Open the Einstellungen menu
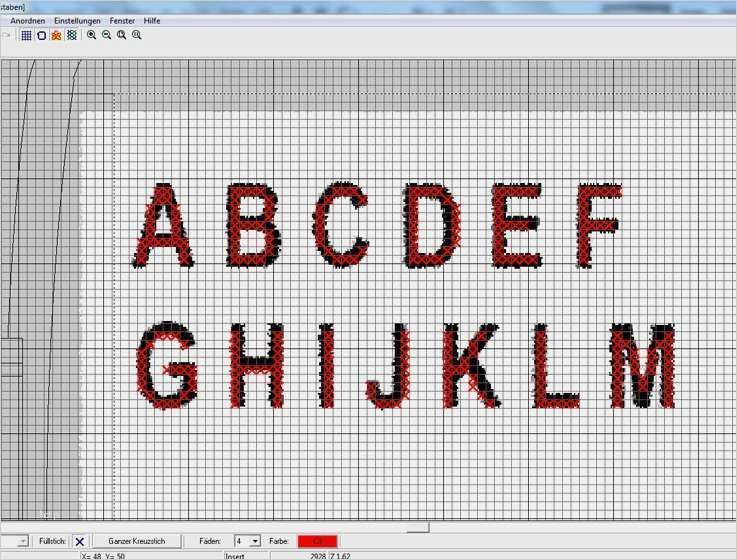This screenshot has width=737, height=560. tap(77, 21)
